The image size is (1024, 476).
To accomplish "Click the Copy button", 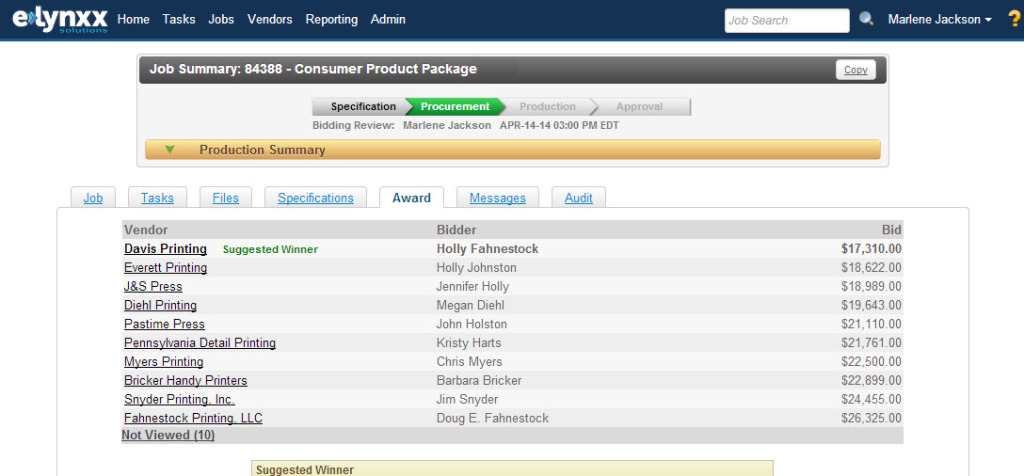I will tap(856, 70).
